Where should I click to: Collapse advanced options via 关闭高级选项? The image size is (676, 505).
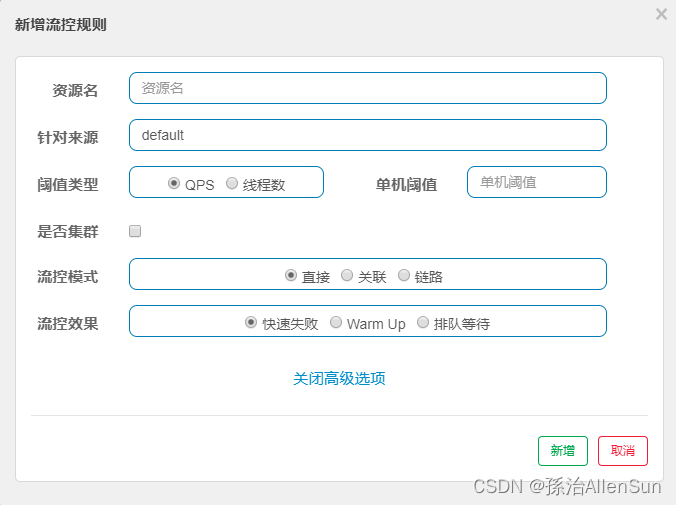(x=339, y=379)
